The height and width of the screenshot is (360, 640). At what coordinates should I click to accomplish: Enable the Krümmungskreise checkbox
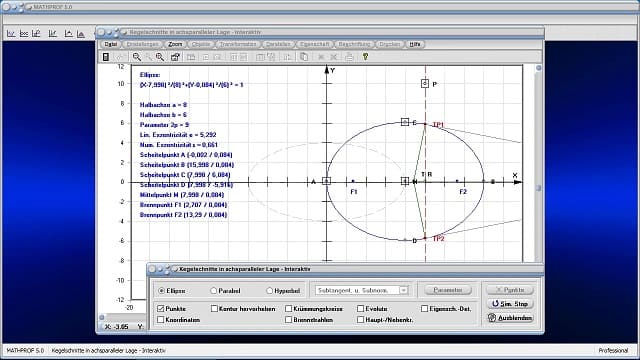(x=289, y=309)
